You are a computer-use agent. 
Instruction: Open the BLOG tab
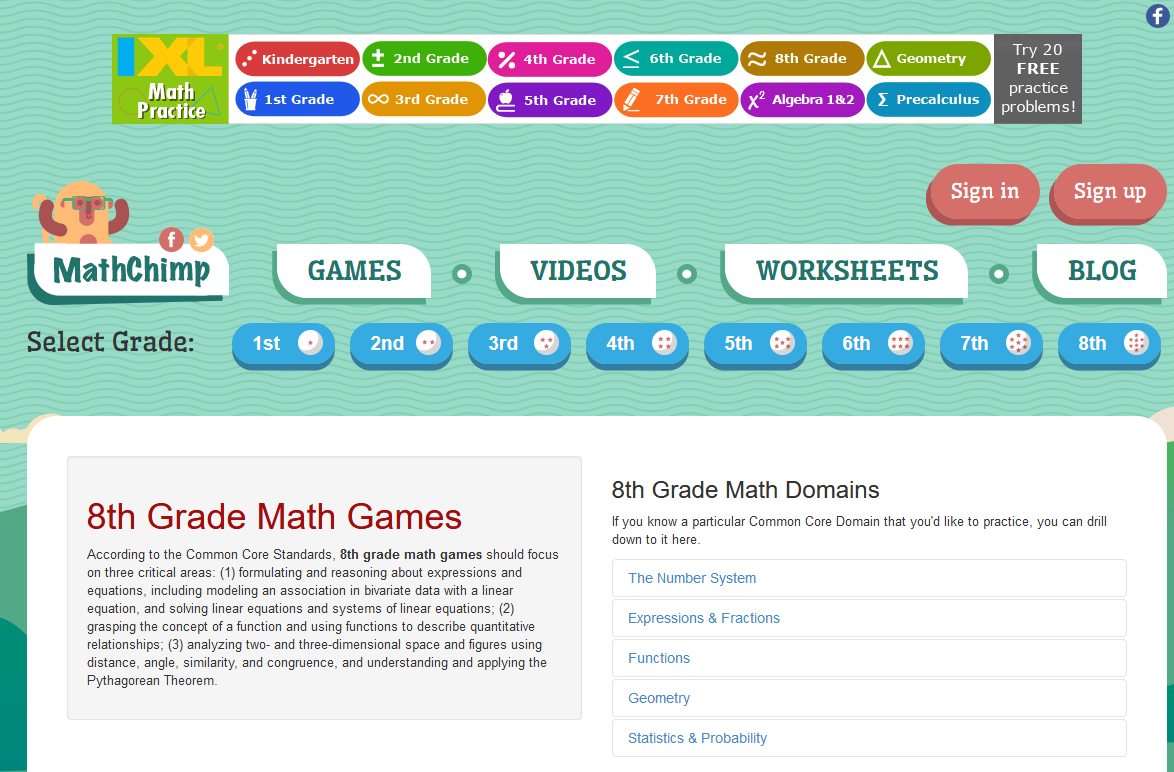coord(1101,270)
